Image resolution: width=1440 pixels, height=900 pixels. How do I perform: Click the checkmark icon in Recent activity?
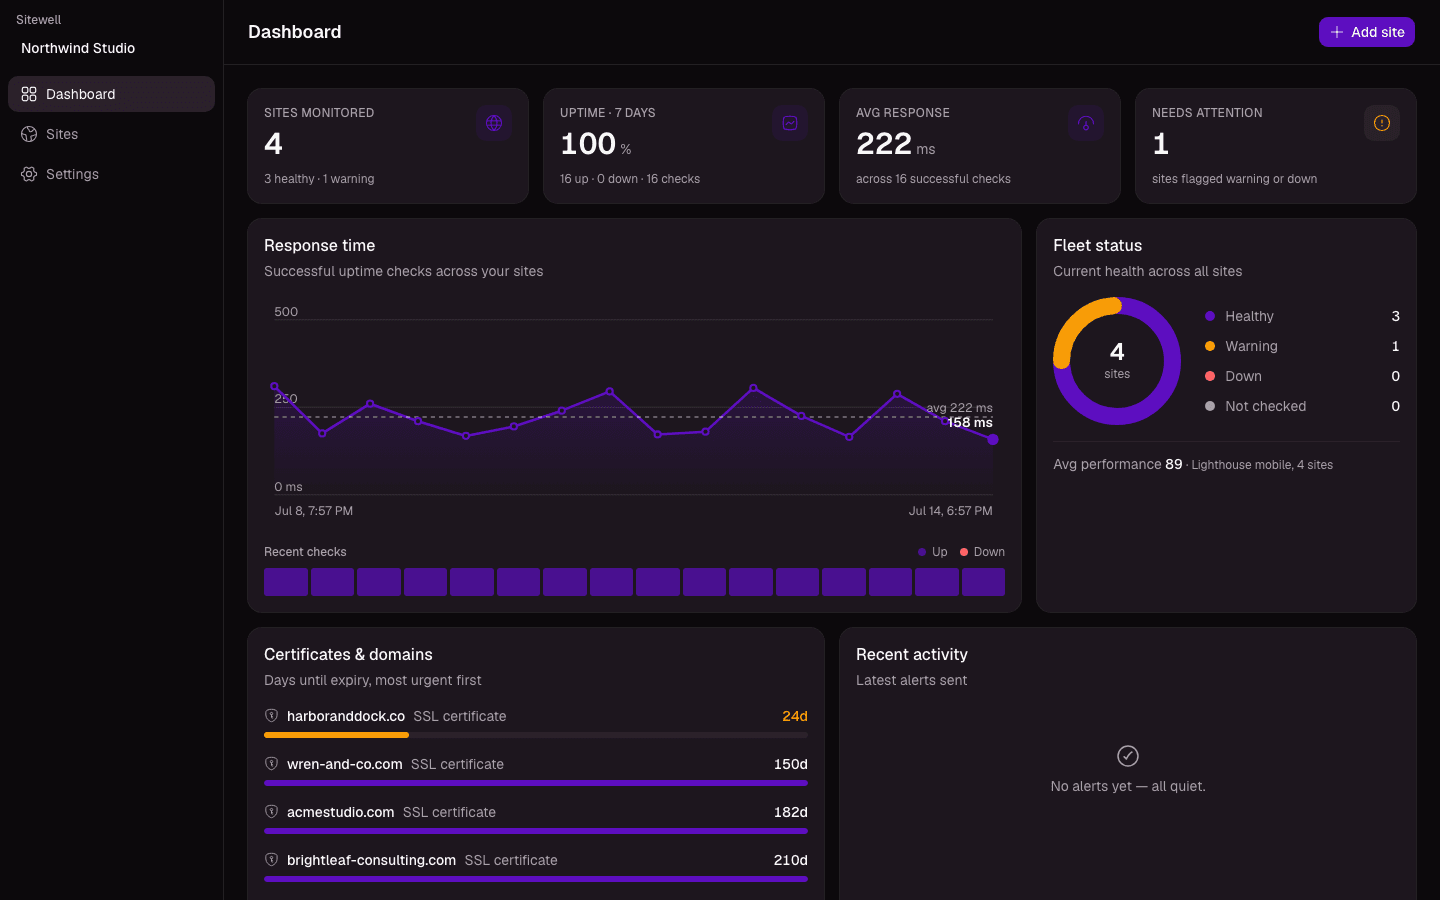coord(1128,756)
